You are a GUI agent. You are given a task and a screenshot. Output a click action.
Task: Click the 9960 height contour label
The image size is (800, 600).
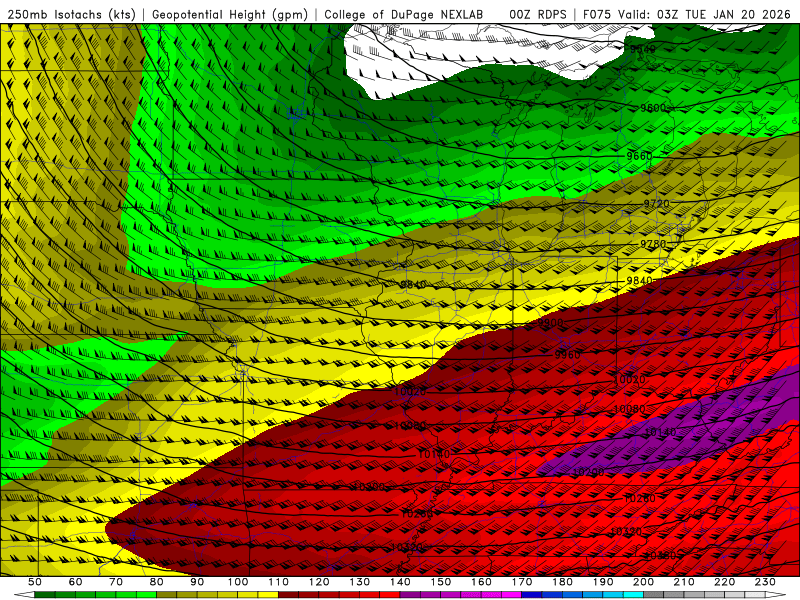[567, 355]
